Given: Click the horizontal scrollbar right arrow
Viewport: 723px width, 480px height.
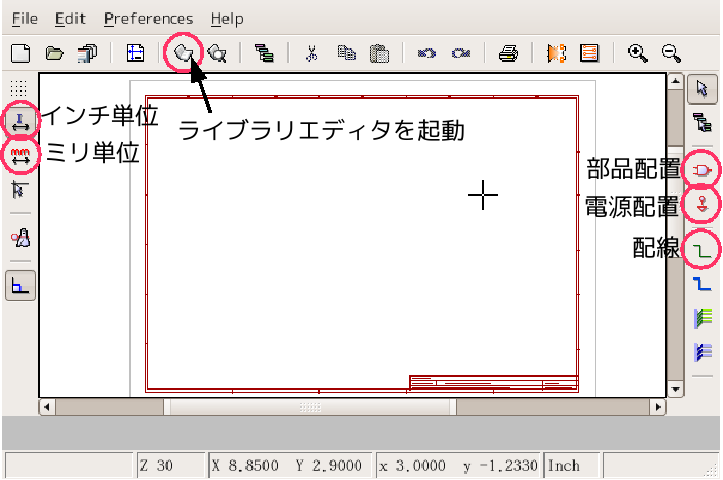Looking at the screenshot, I should 657,407.
